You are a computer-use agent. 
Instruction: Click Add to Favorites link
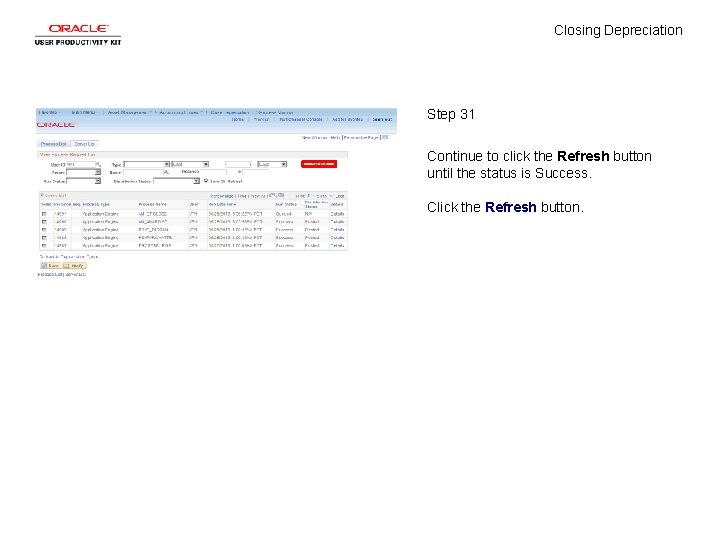[347, 119]
